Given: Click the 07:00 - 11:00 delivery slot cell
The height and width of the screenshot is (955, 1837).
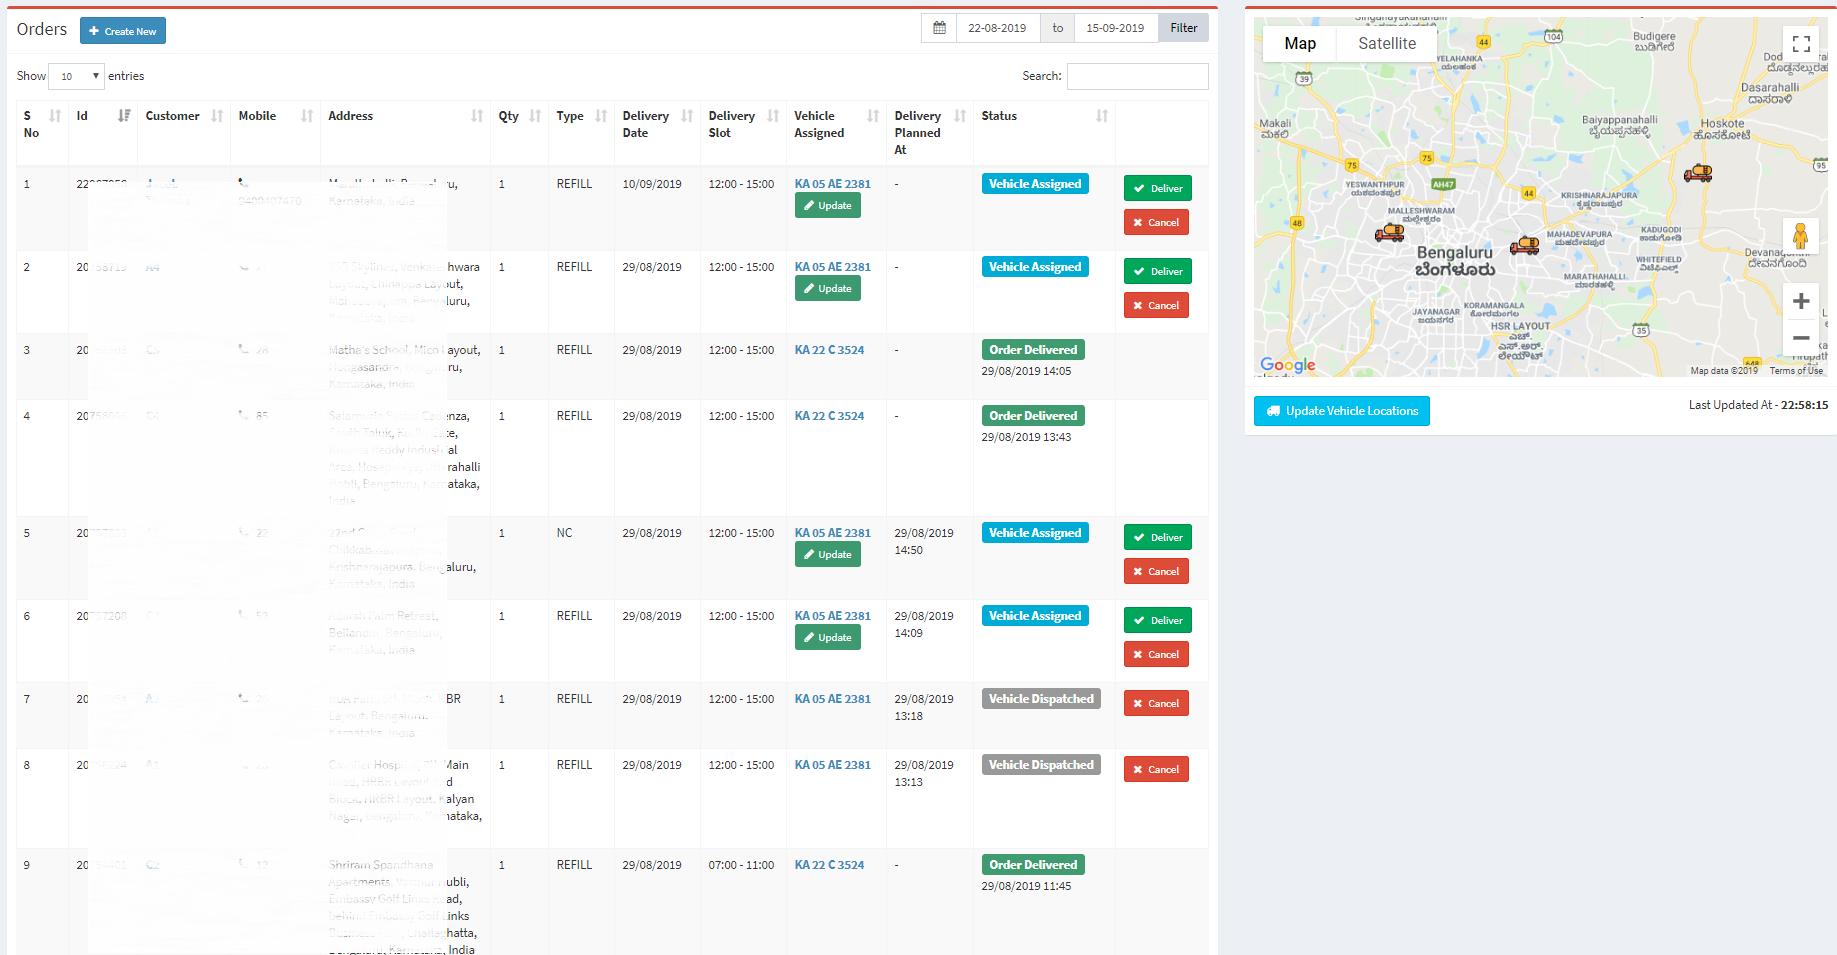Looking at the screenshot, I should pos(741,865).
